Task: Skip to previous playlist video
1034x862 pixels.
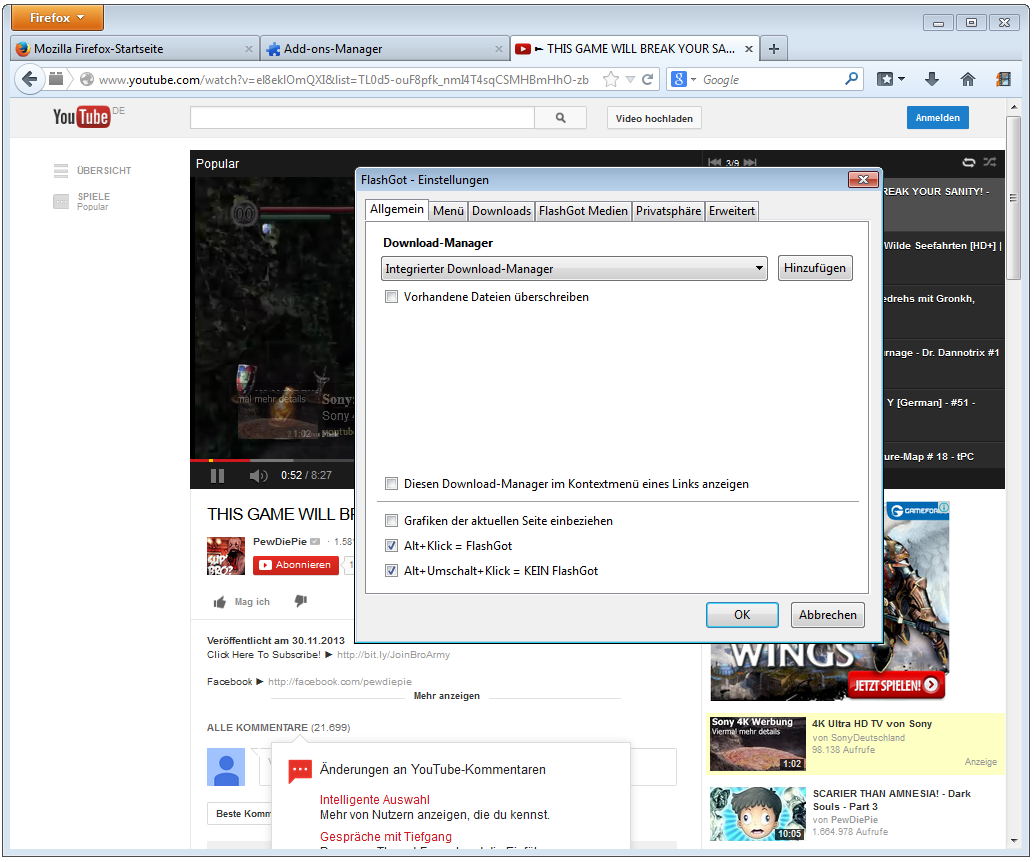Action: (x=714, y=162)
